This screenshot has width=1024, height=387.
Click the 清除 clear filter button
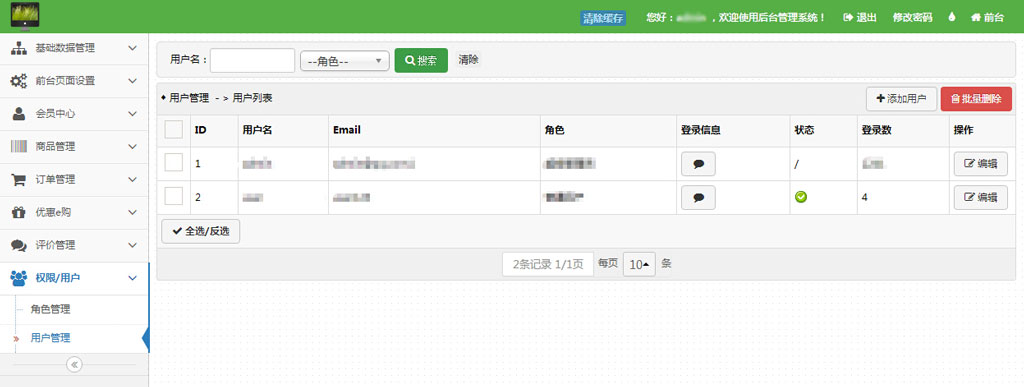pos(468,60)
